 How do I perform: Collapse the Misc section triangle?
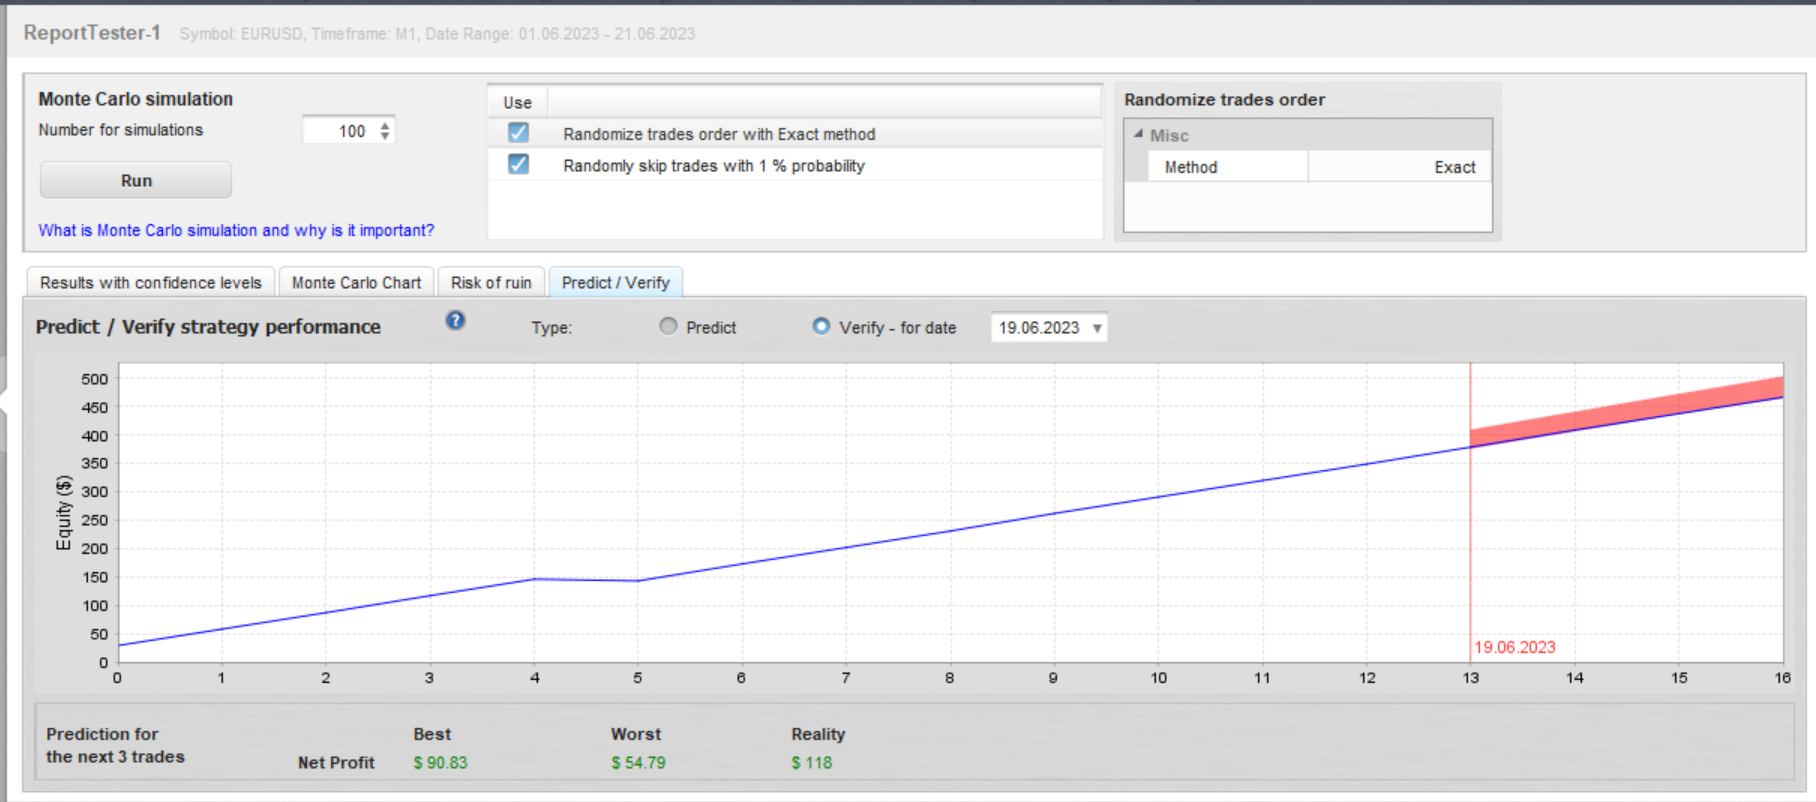[x=1138, y=134]
